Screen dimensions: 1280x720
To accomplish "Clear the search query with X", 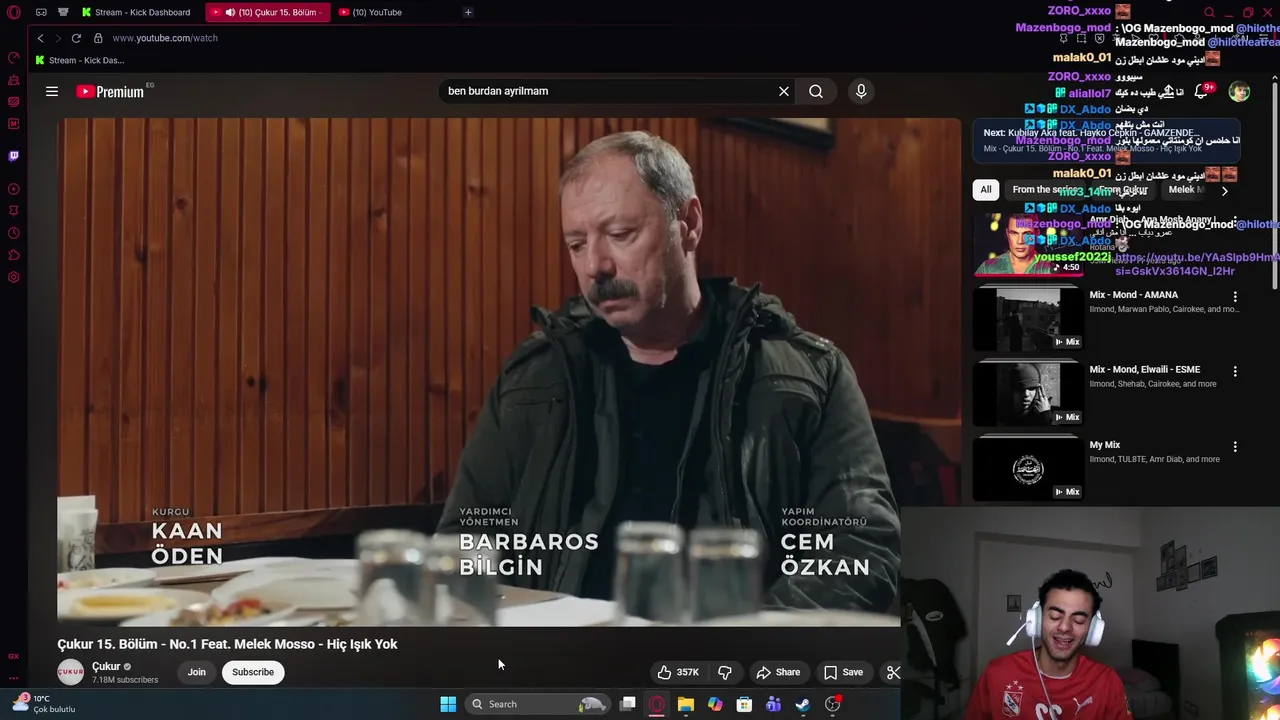I will (x=784, y=91).
